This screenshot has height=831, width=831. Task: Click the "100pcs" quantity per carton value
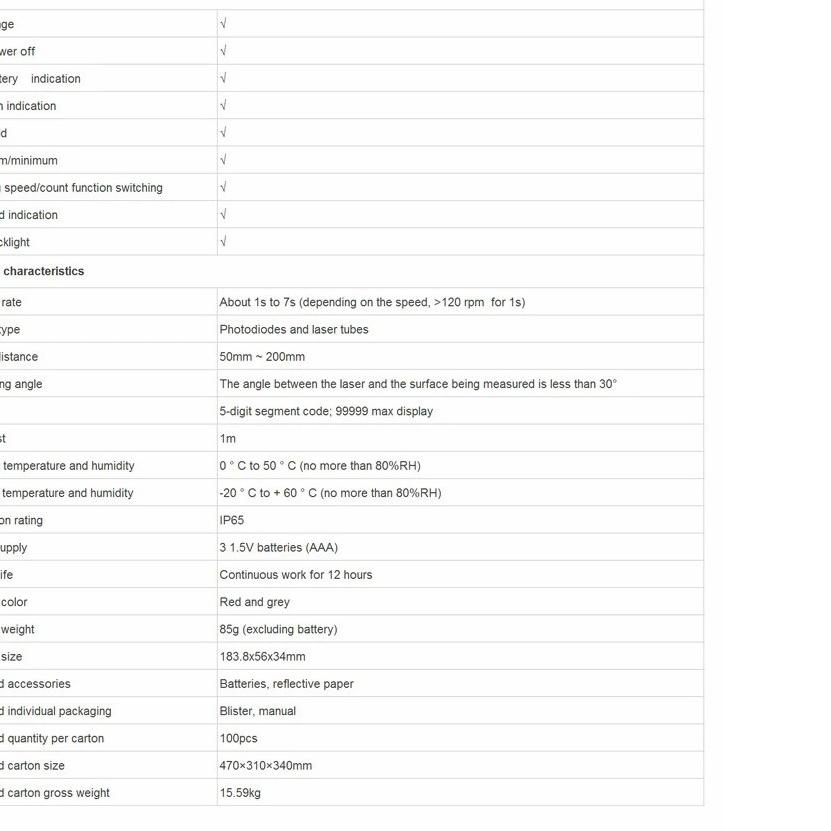238,738
